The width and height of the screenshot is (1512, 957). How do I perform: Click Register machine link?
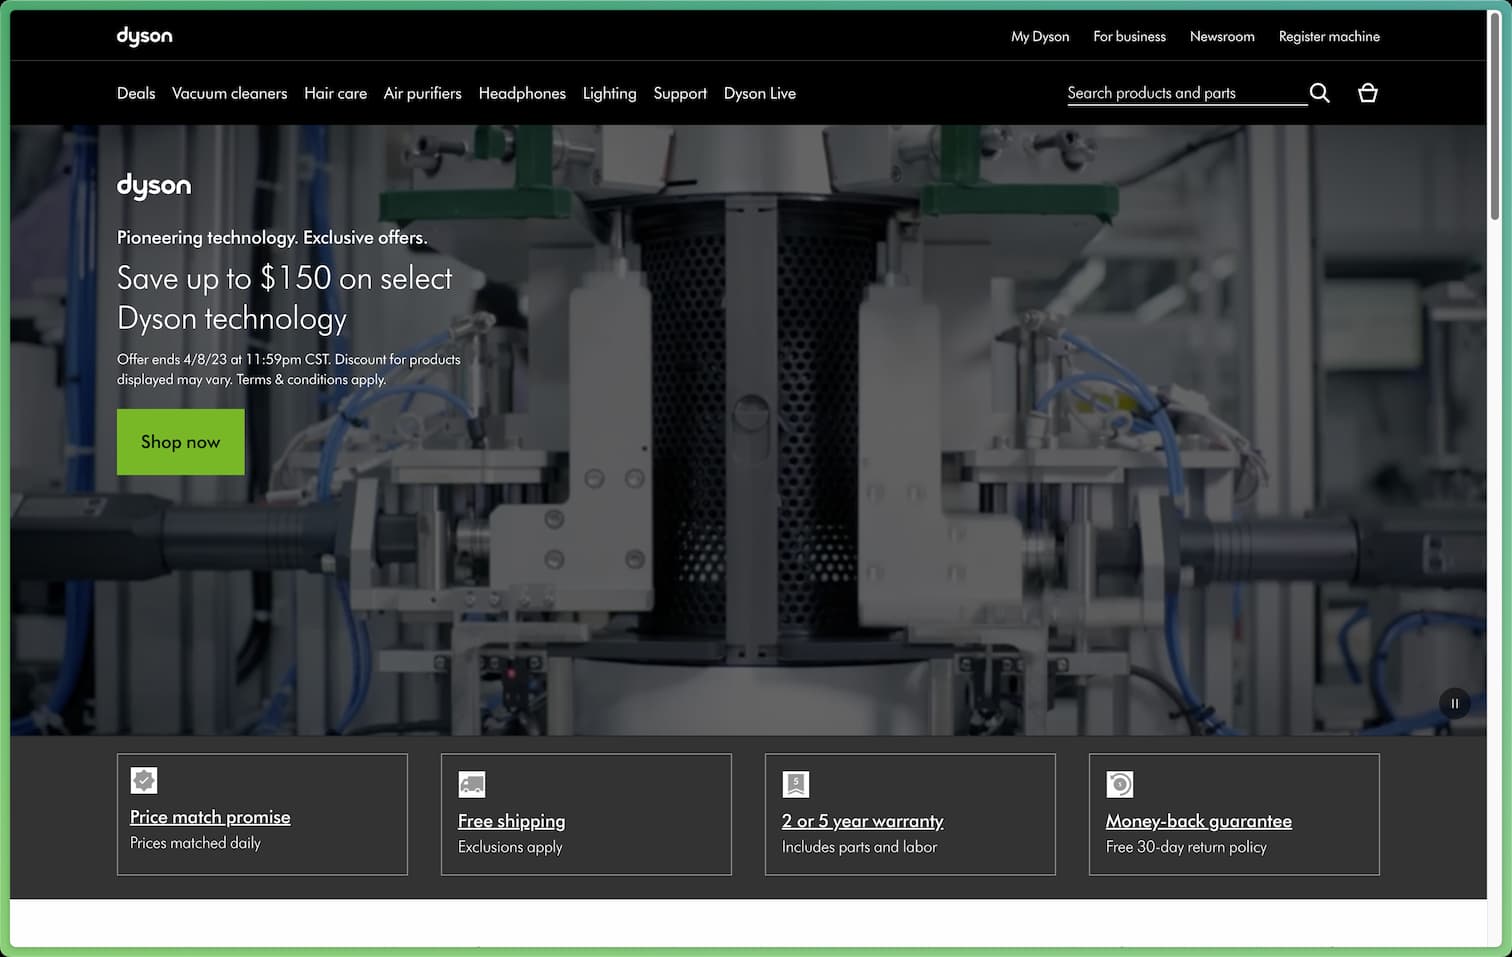[1329, 36]
